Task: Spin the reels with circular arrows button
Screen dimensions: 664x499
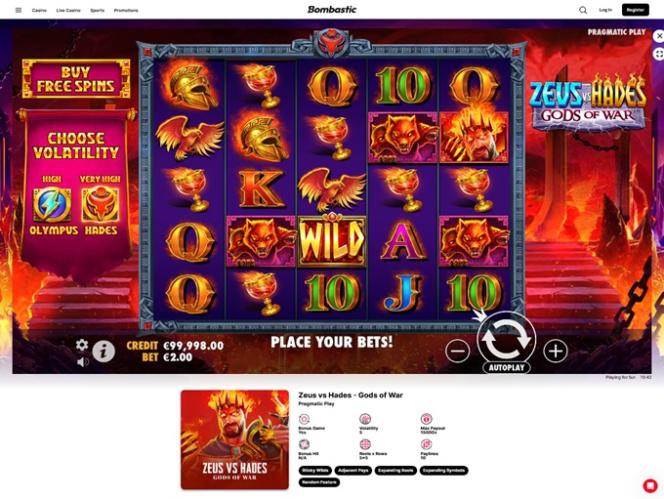Action: click(x=506, y=339)
